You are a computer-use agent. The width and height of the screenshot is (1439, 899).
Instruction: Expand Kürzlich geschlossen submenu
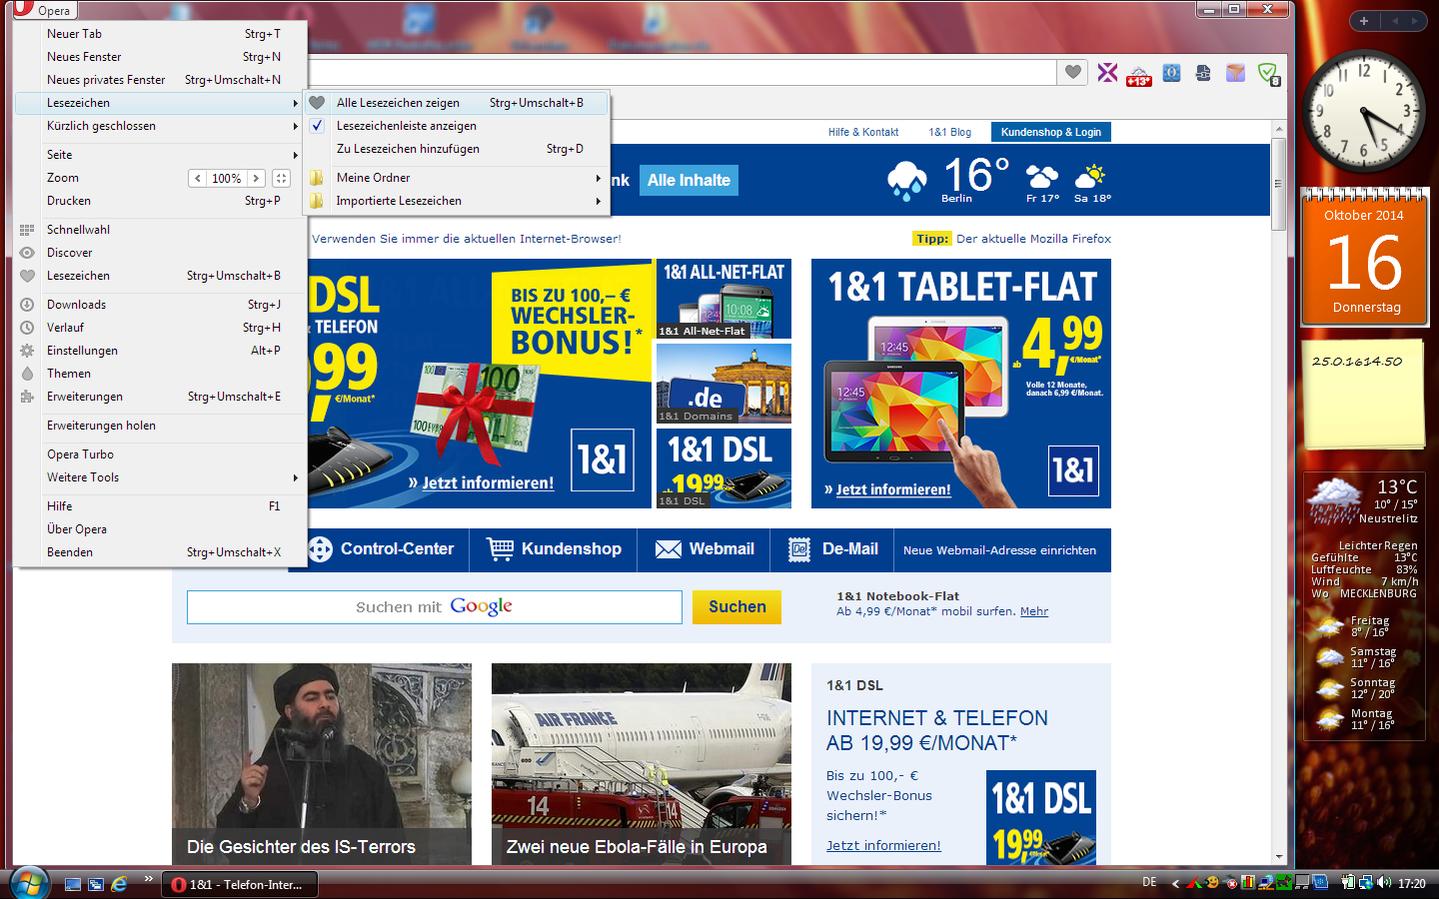[160, 126]
